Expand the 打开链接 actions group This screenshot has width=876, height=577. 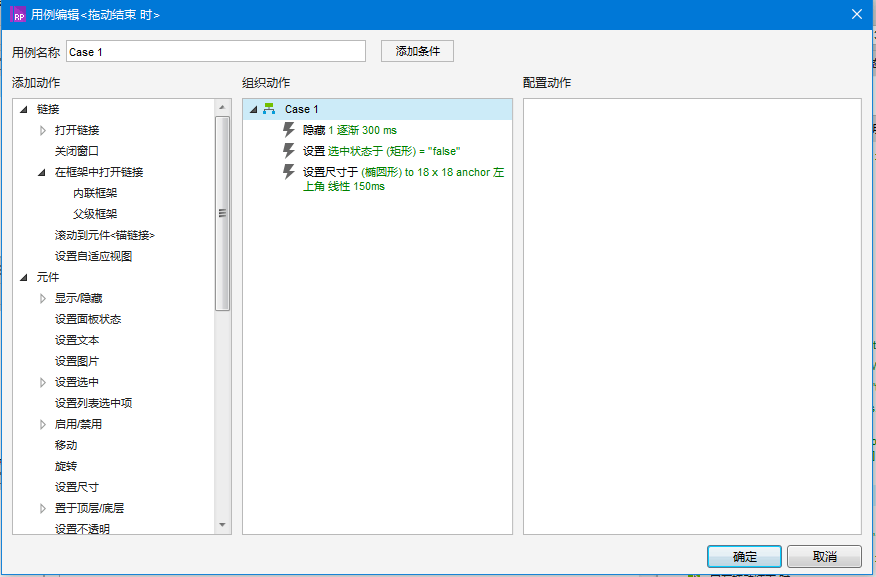pos(42,130)
